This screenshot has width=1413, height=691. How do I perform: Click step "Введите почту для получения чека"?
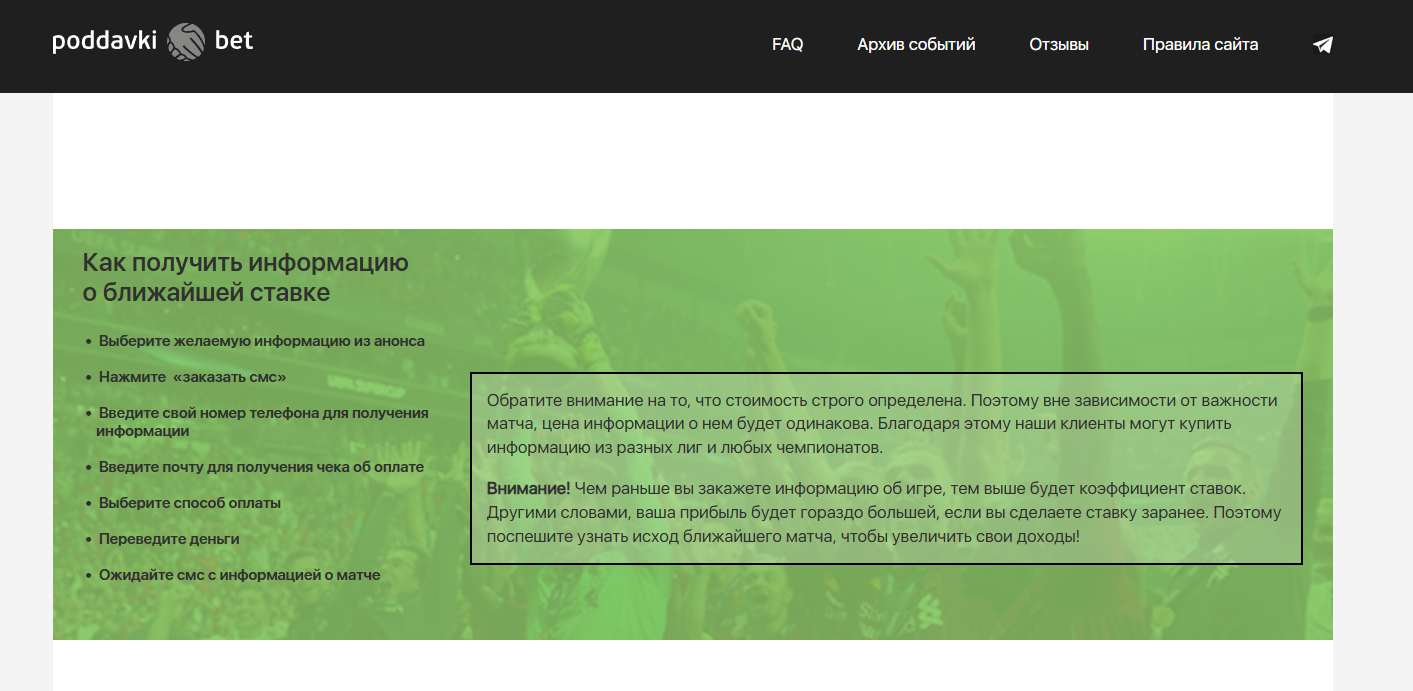pos(261,467)
